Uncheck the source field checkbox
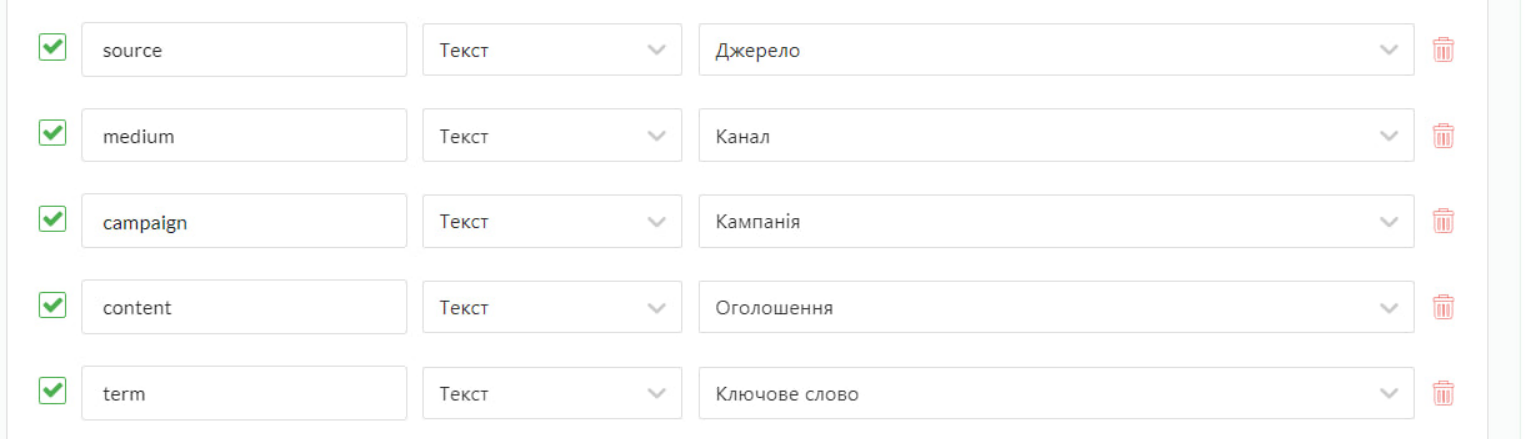The image size is (1528, 439). click(x=52, y=47)
